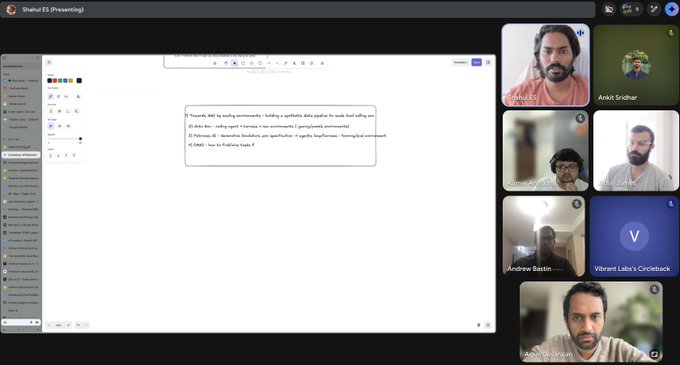Zoom in the Excalidraw canvas
The image size is (680, 365).
coord(68,325)
